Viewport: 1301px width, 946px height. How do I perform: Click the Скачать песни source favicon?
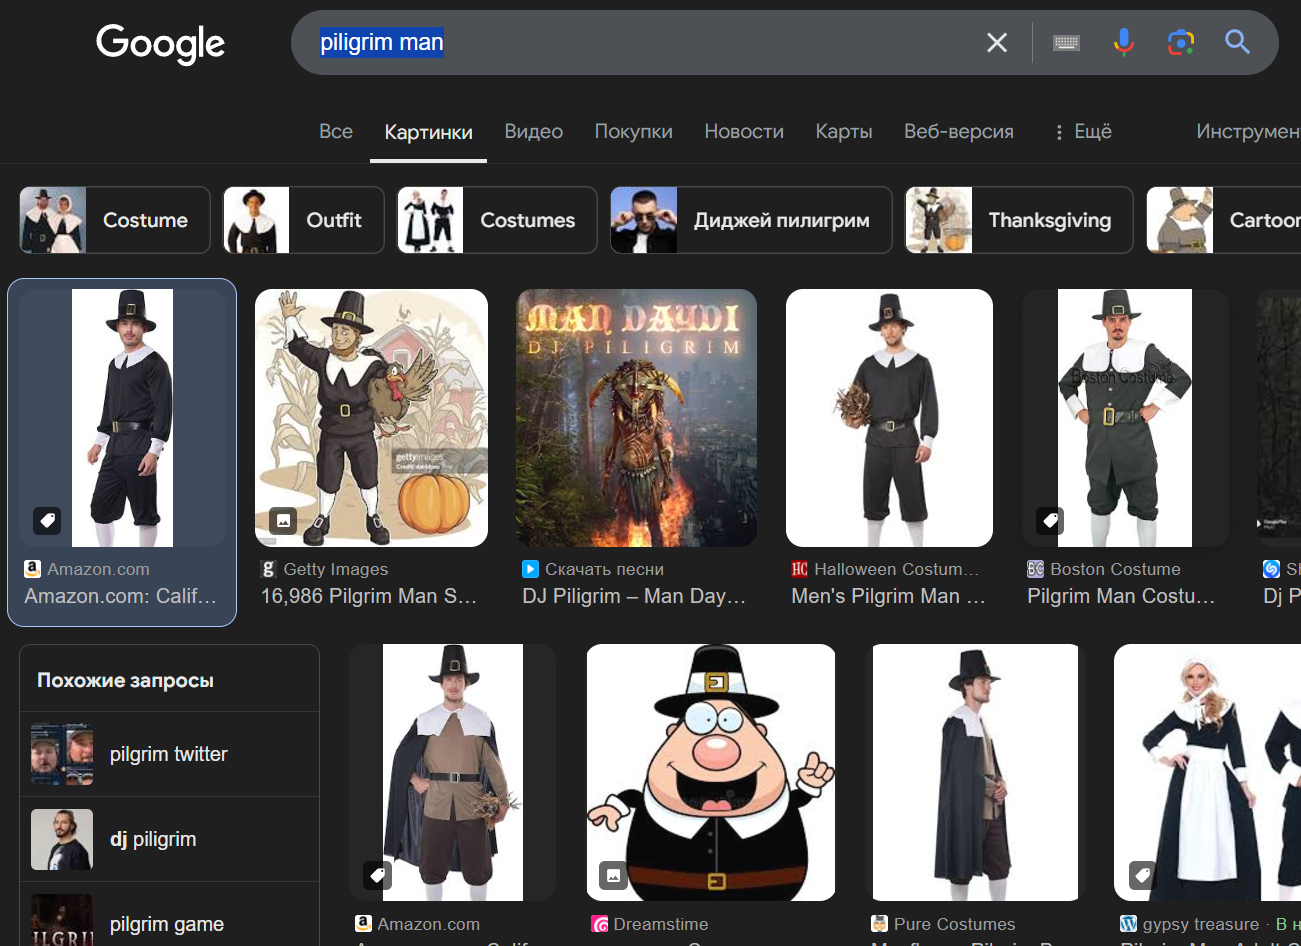(x=530, y=569)
